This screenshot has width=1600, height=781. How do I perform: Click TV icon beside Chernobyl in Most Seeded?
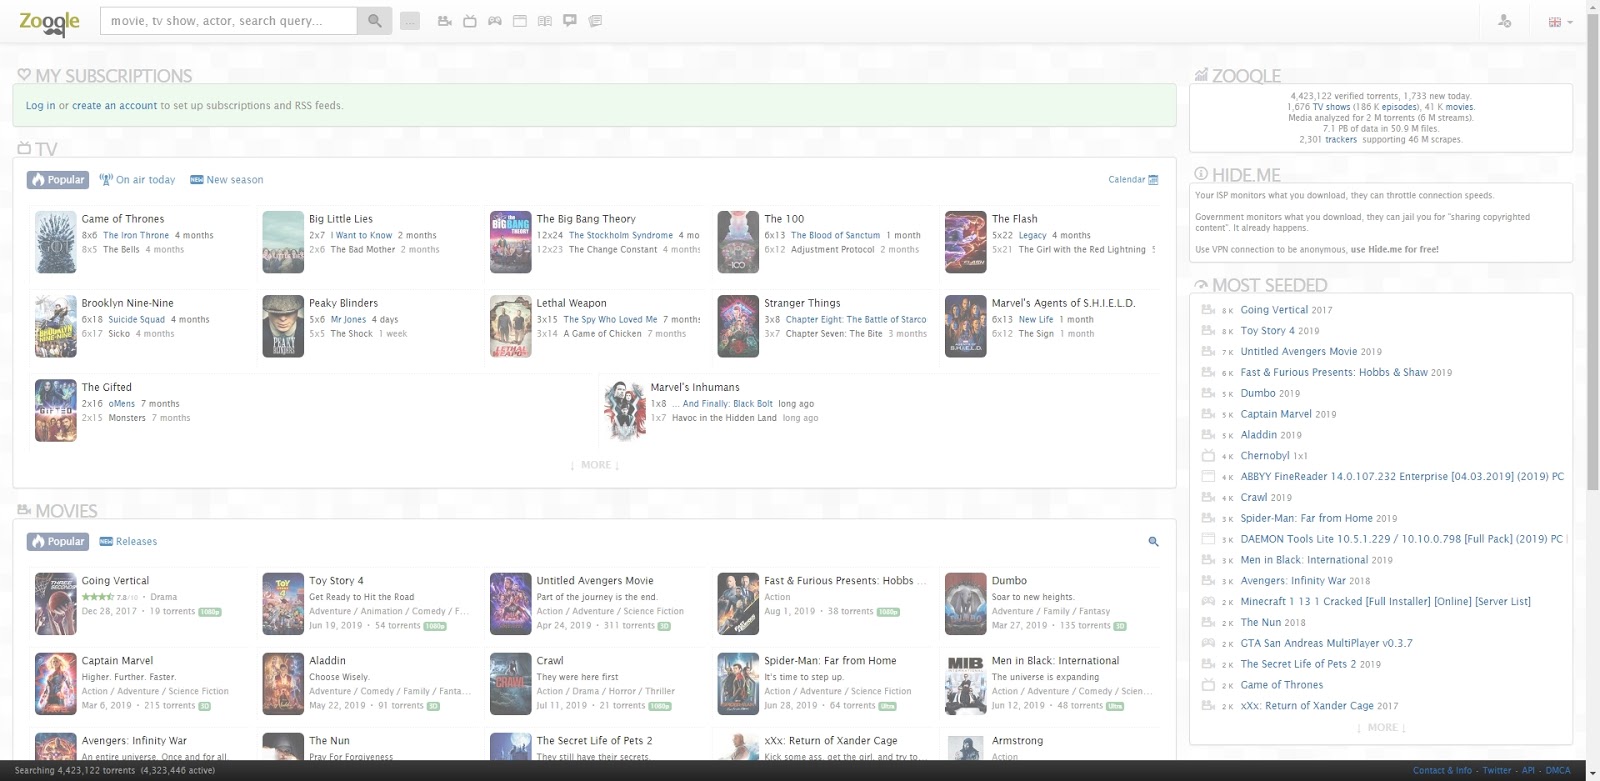(x=1207, y=456)
